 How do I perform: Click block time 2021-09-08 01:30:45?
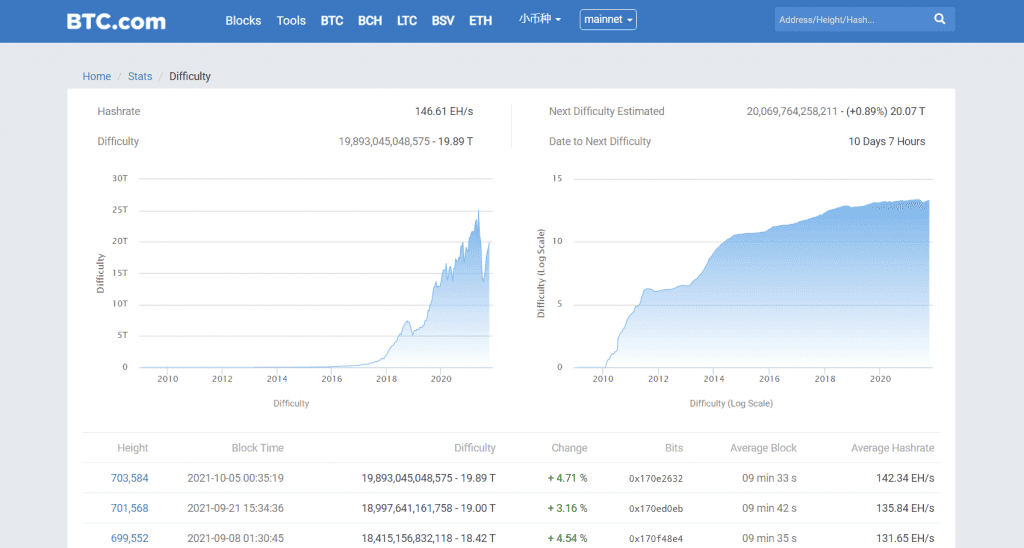[x=236, y=538]
